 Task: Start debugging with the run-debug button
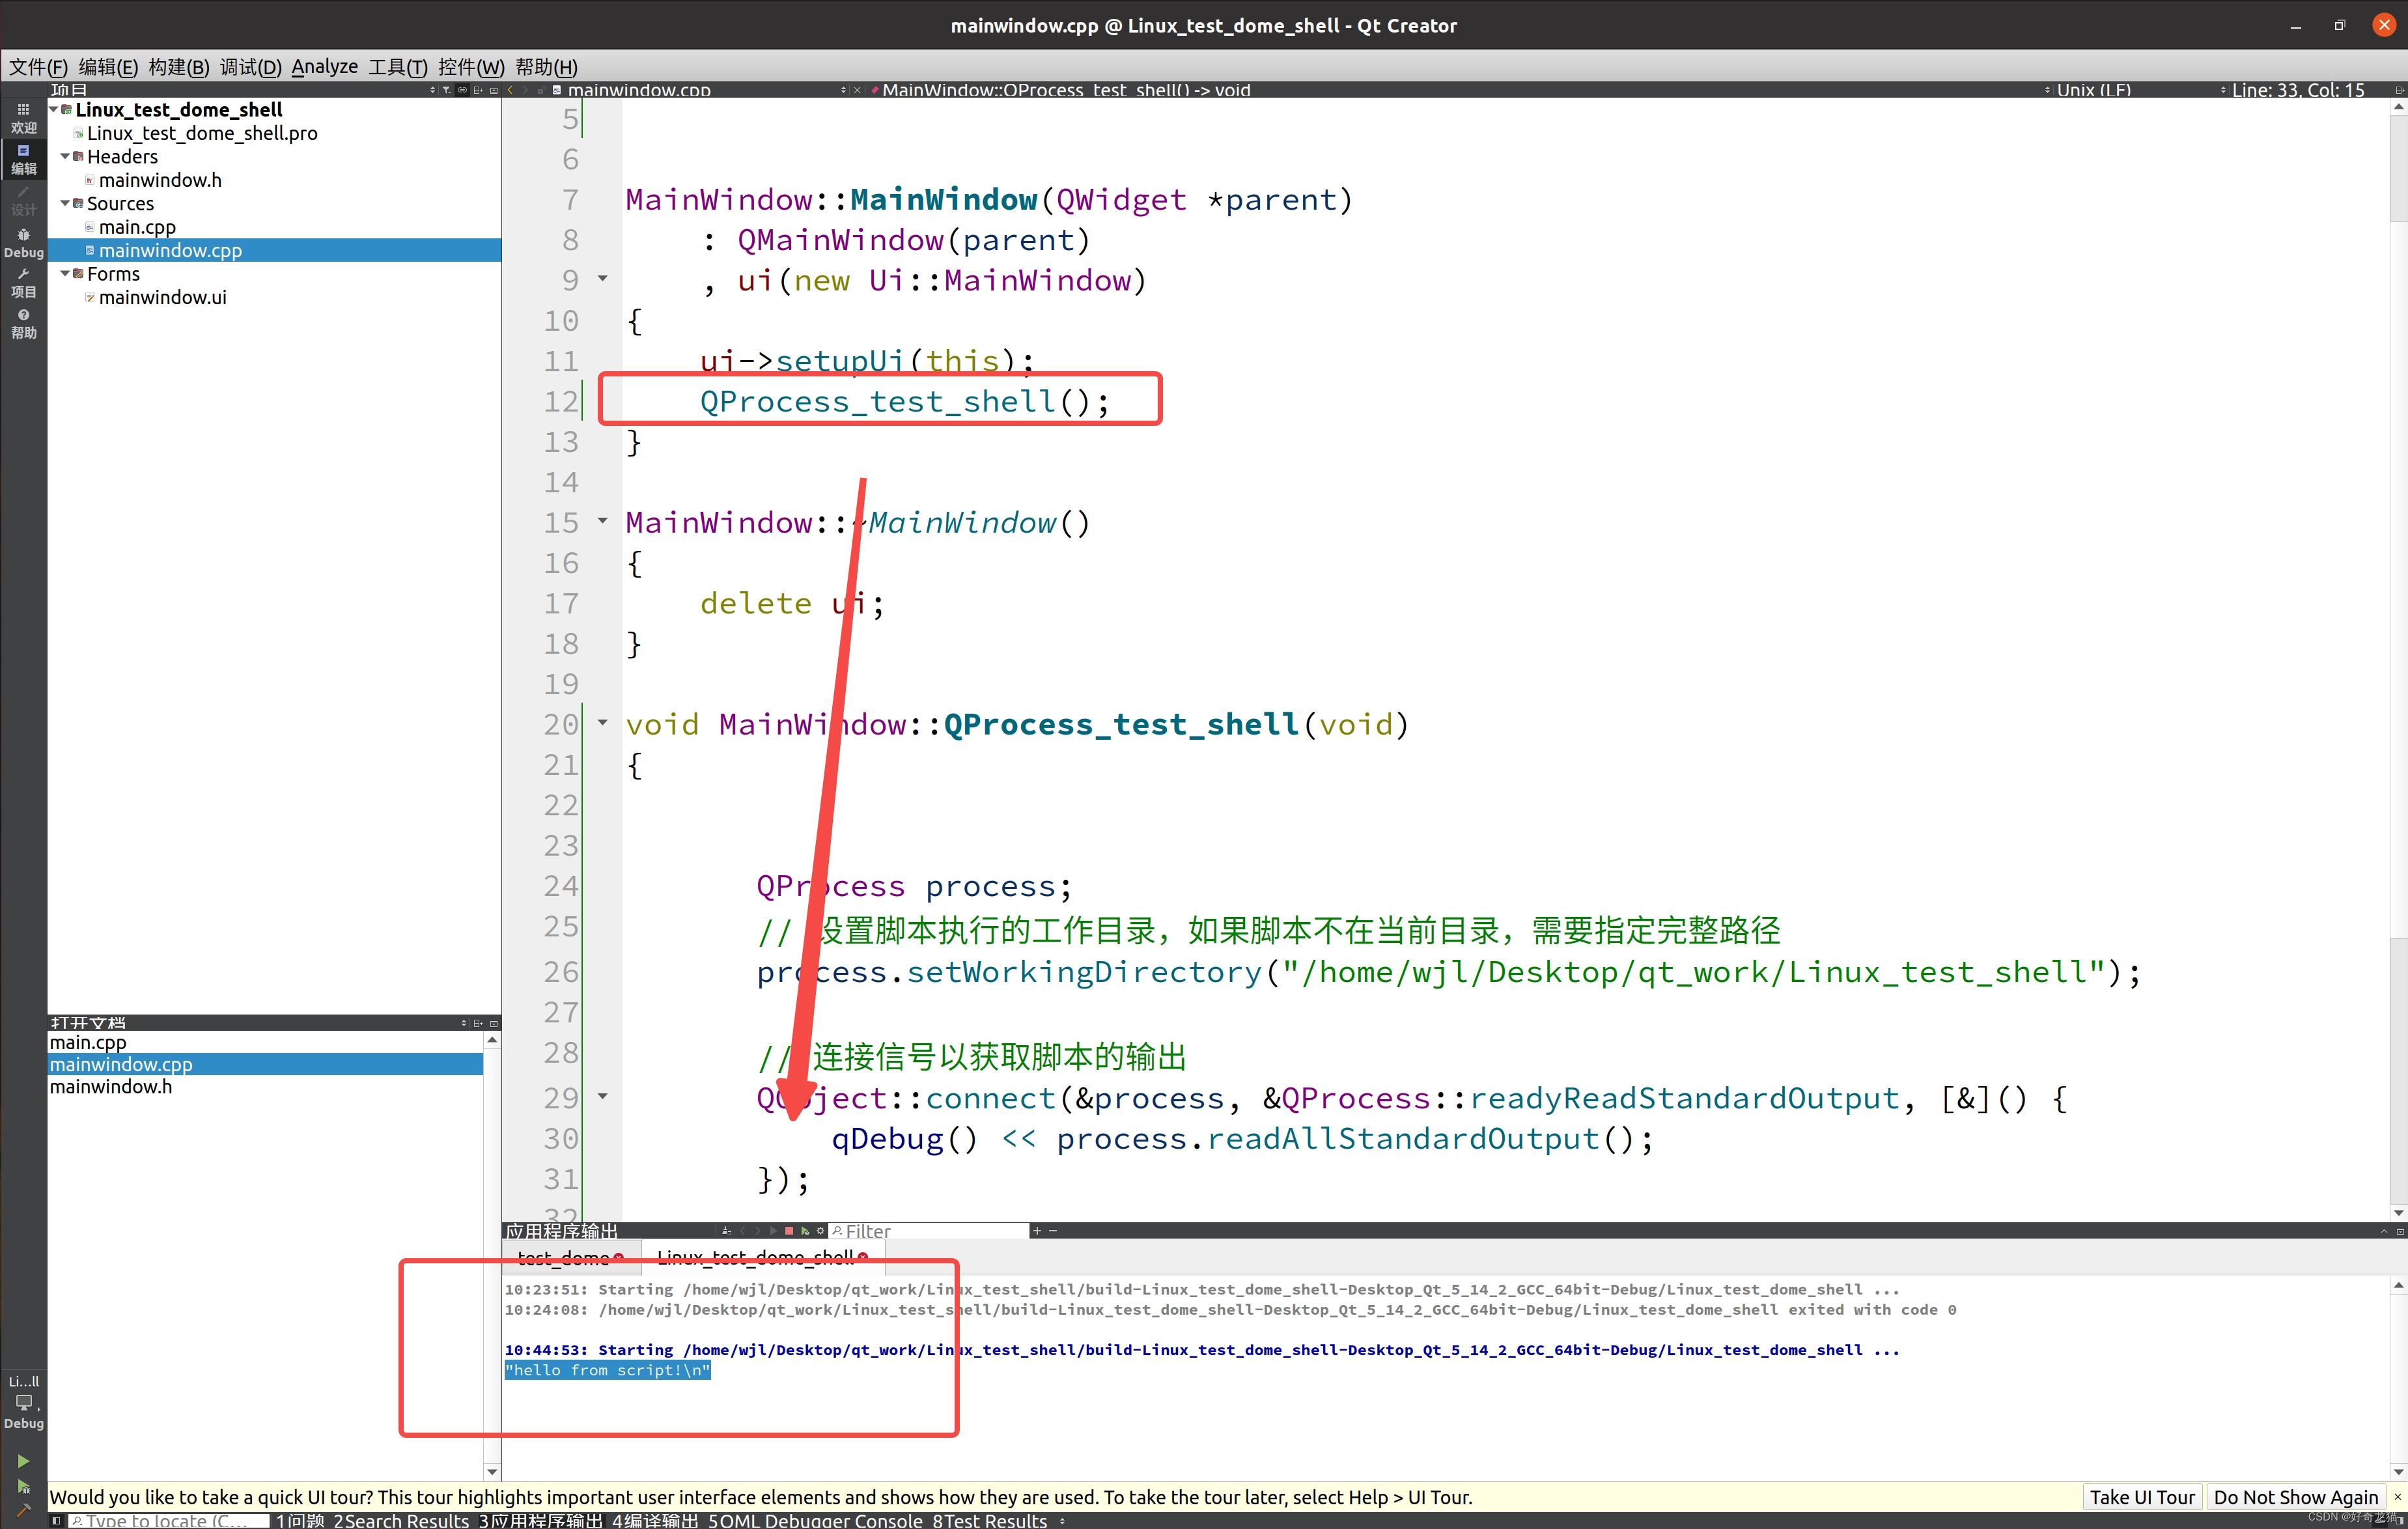(23, 1486)
